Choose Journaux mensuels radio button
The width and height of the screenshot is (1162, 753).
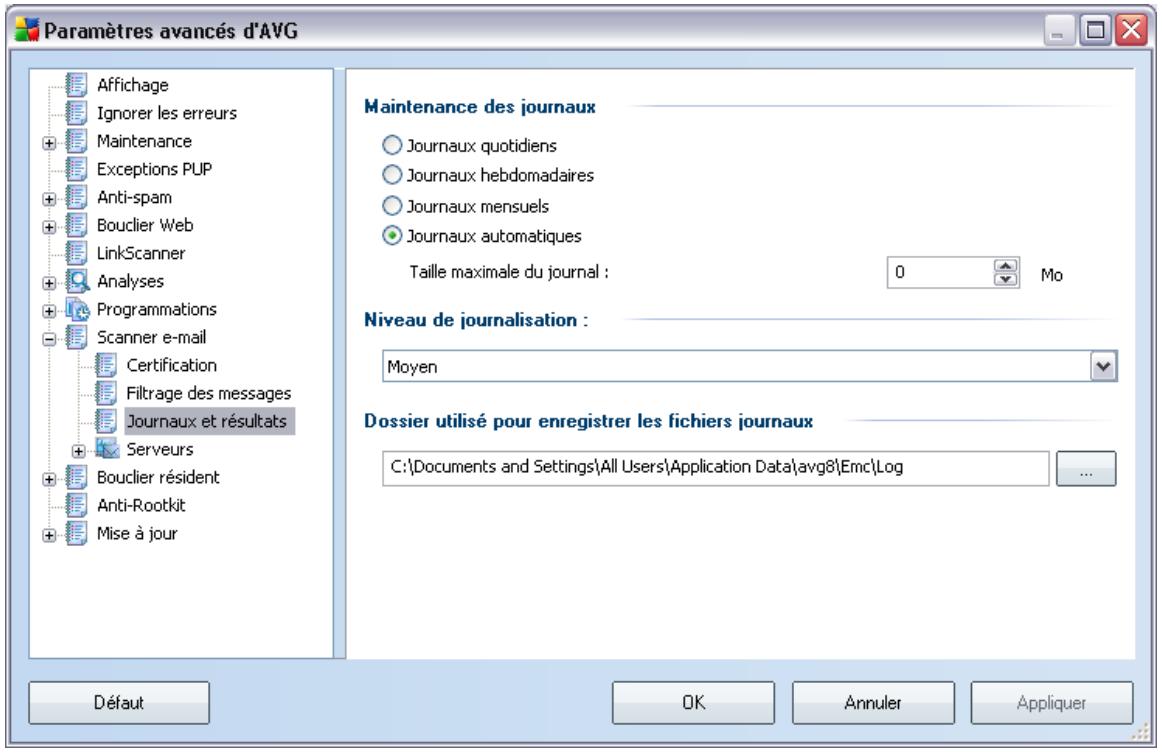pyautogui.click(x=392, y=205)
